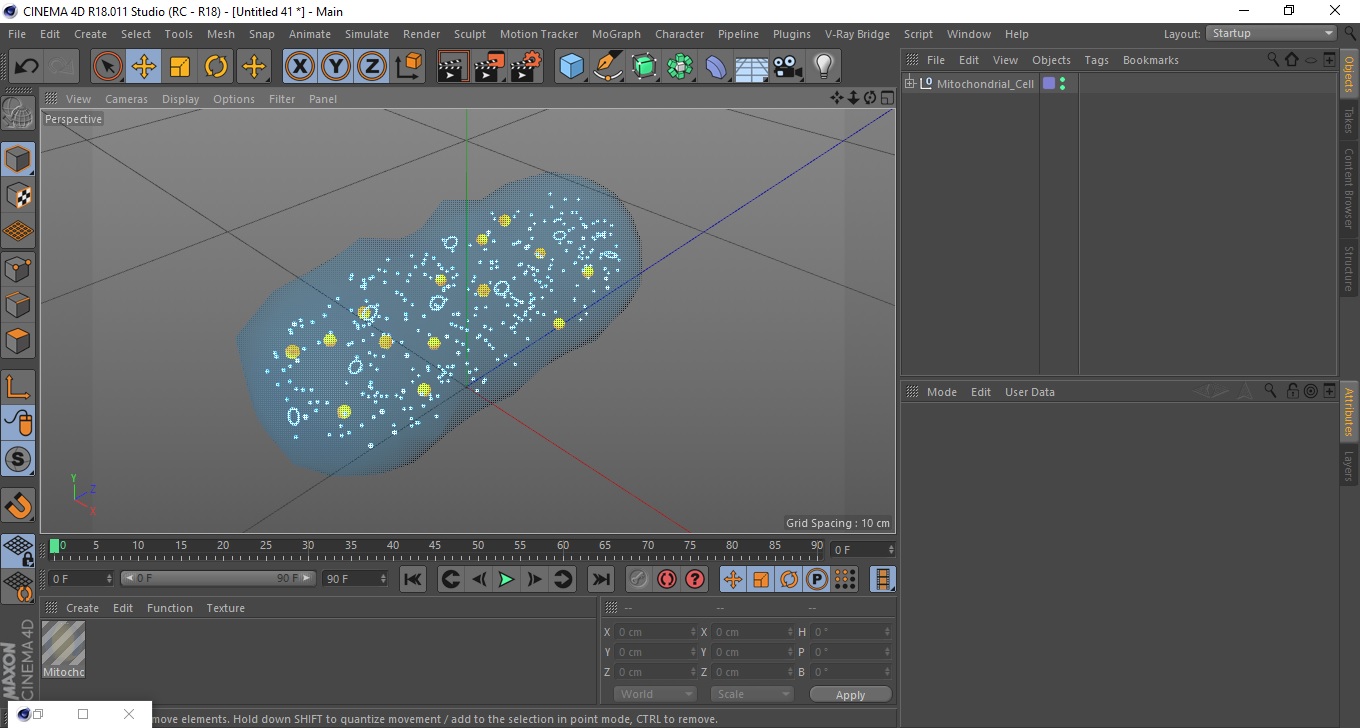
Task: Enable the Axis tool
Action: [18, 387]
